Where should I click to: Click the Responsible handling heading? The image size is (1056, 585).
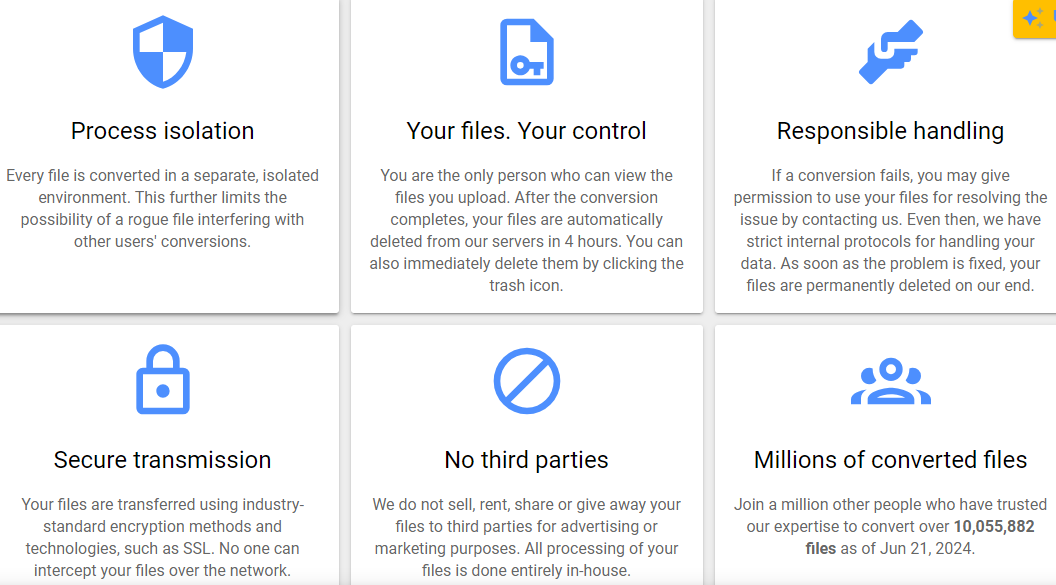tap(890, 131)
